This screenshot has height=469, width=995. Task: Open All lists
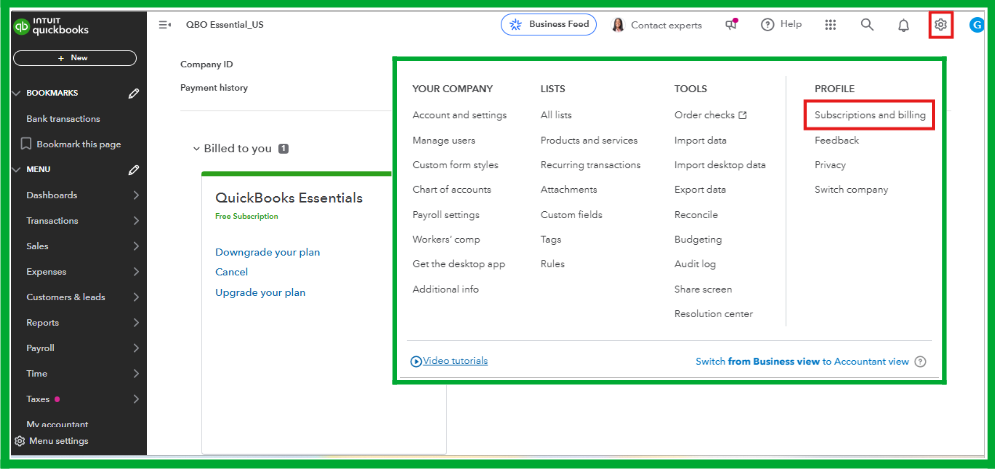point(556,116)
